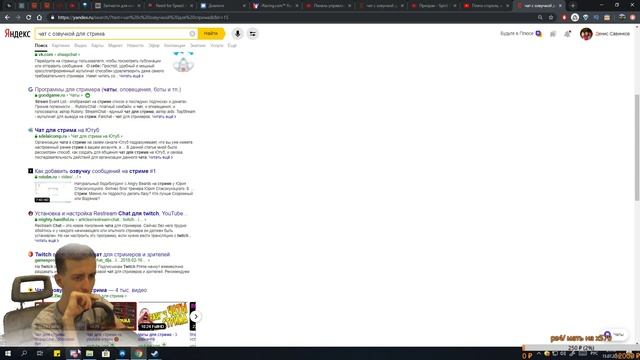Open video thumbnail under озвучку сообщений result
Image resolution: width=640 pixels, height=360 pixels.
(53, 192)
